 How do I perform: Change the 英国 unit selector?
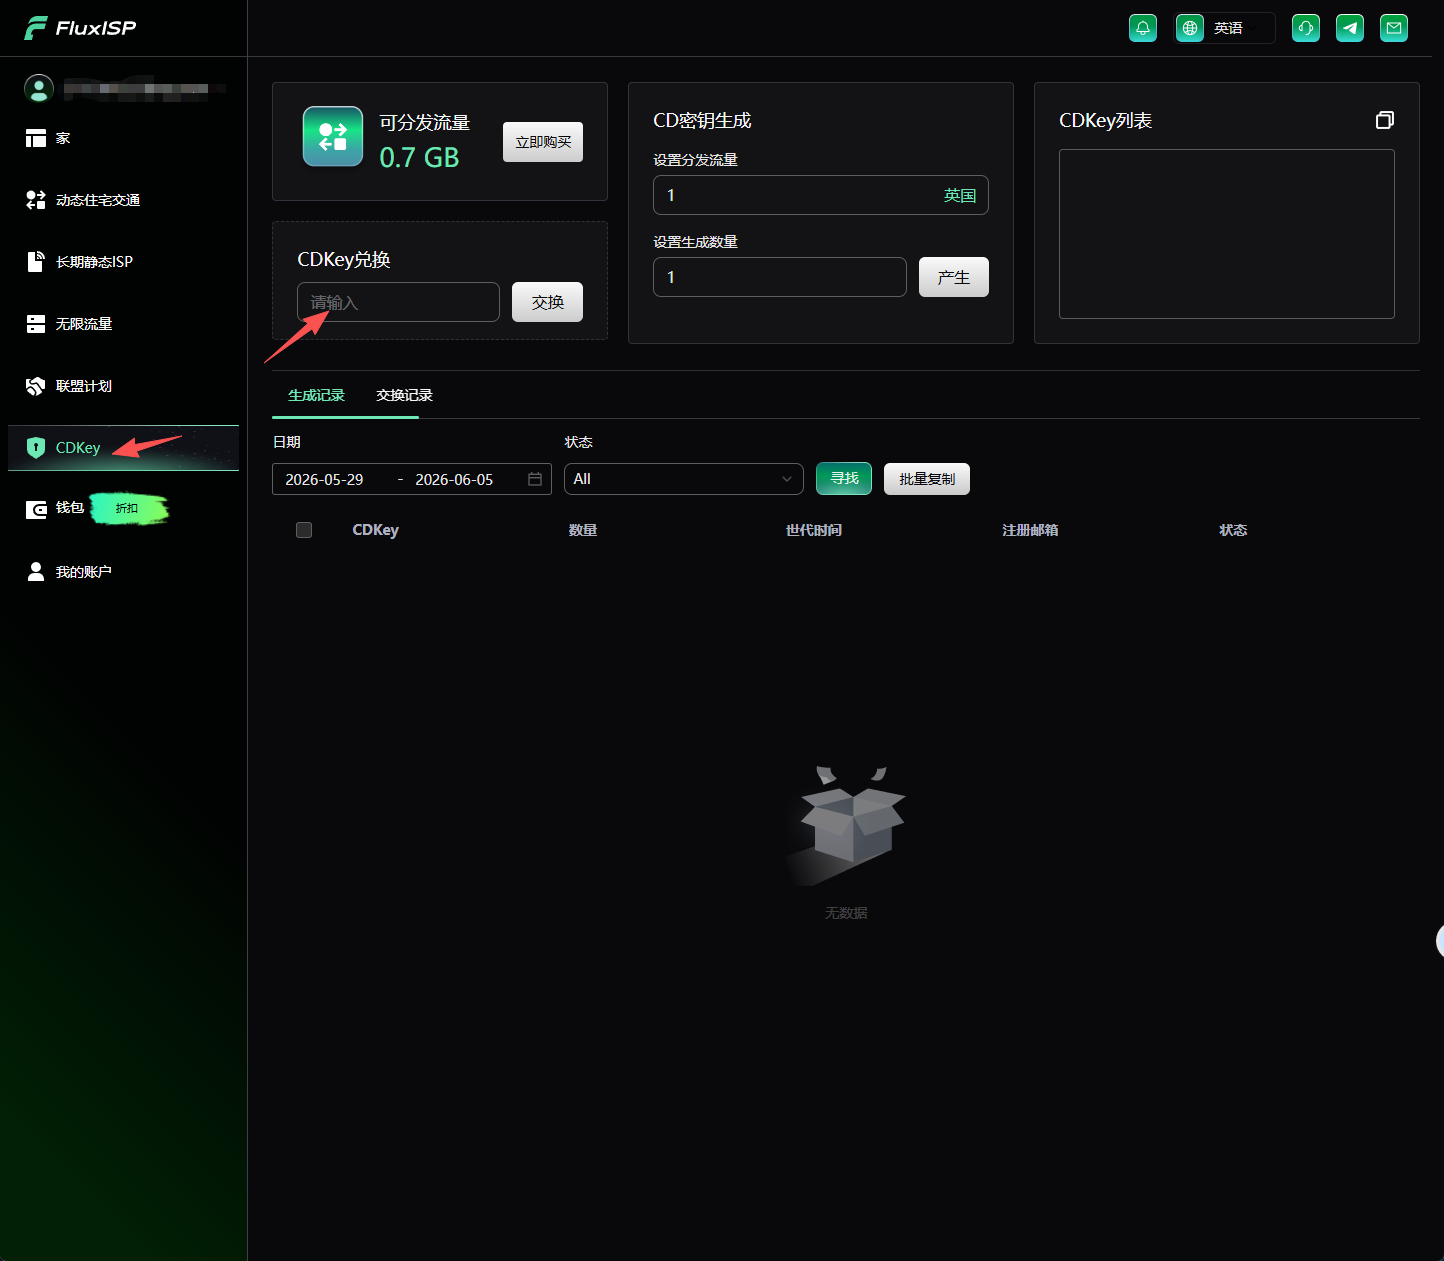[960, 196]
